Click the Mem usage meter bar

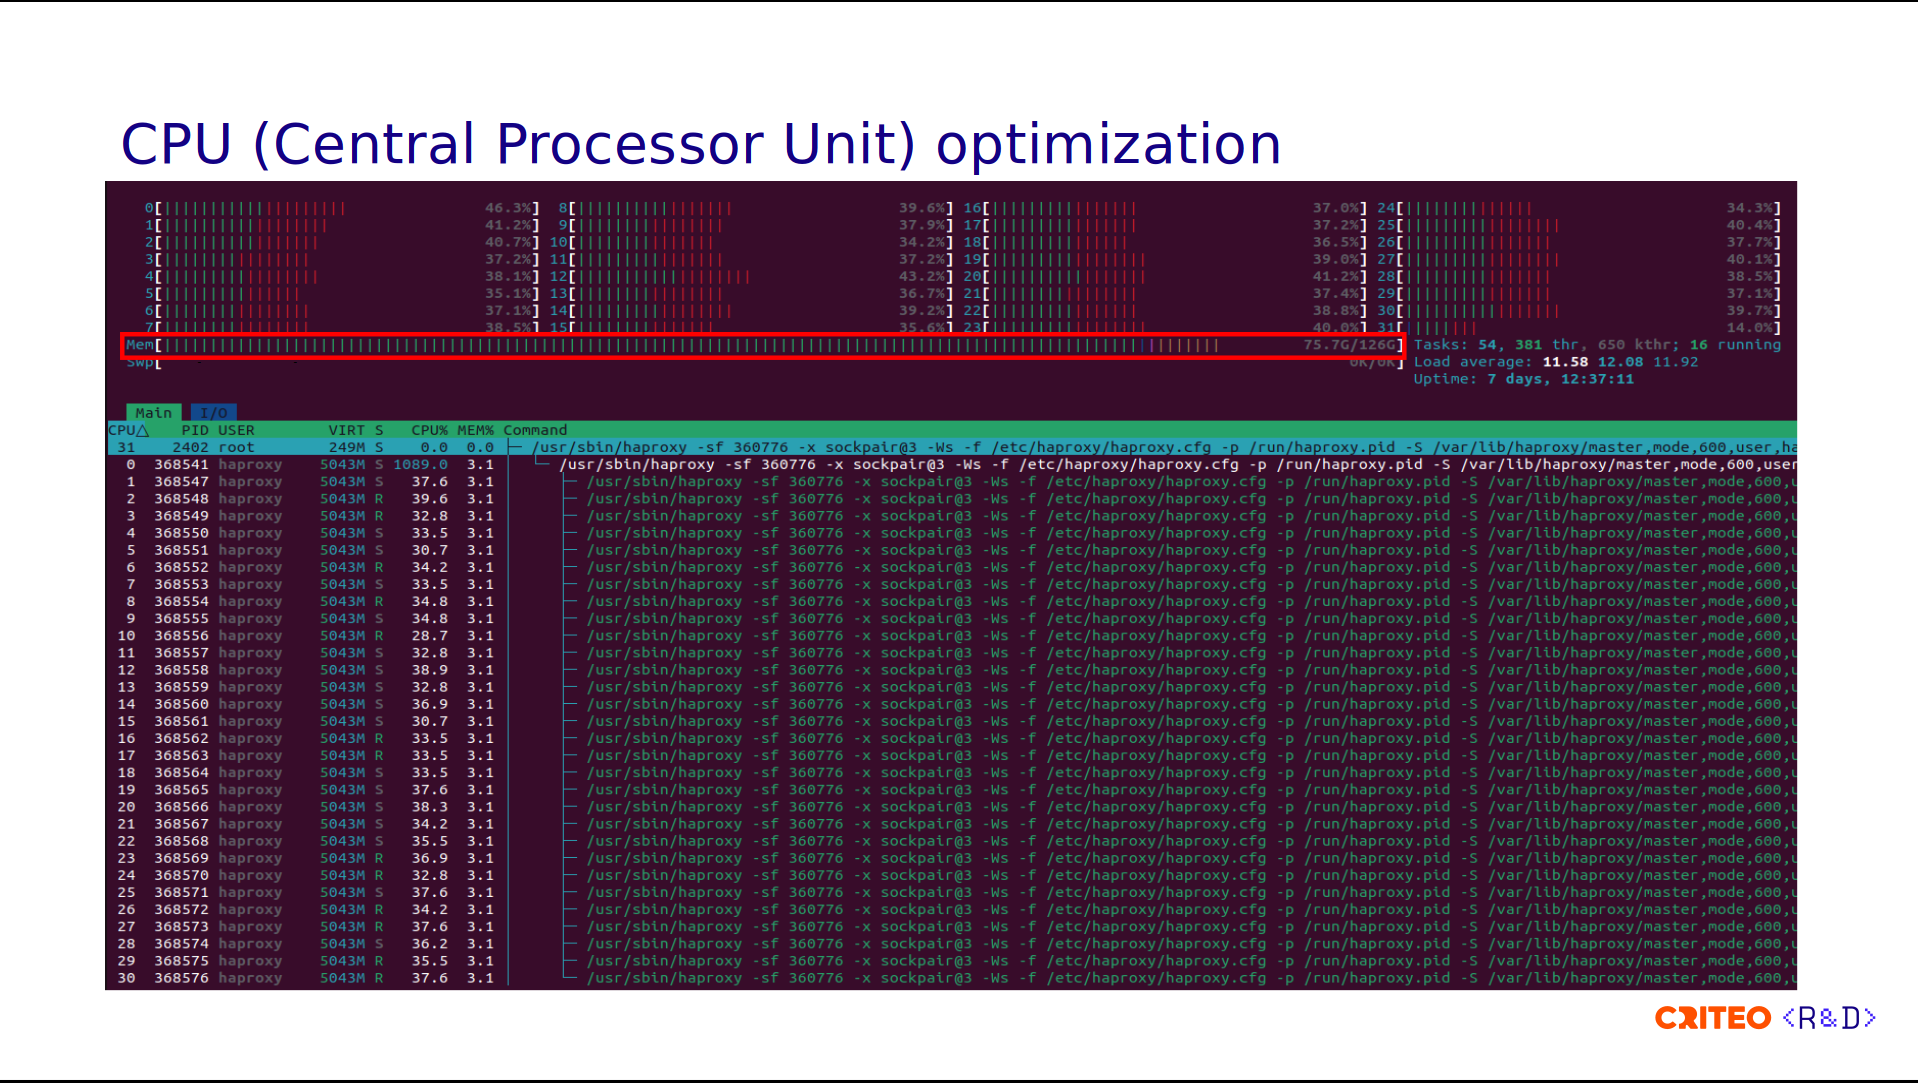(764, 345)
